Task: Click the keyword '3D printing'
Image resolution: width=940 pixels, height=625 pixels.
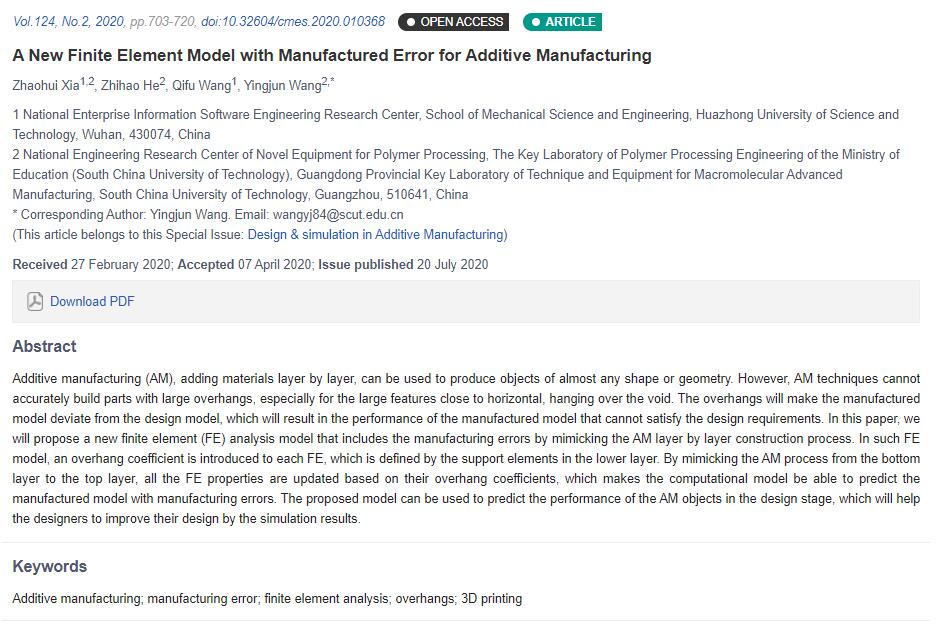Action: 492,599
